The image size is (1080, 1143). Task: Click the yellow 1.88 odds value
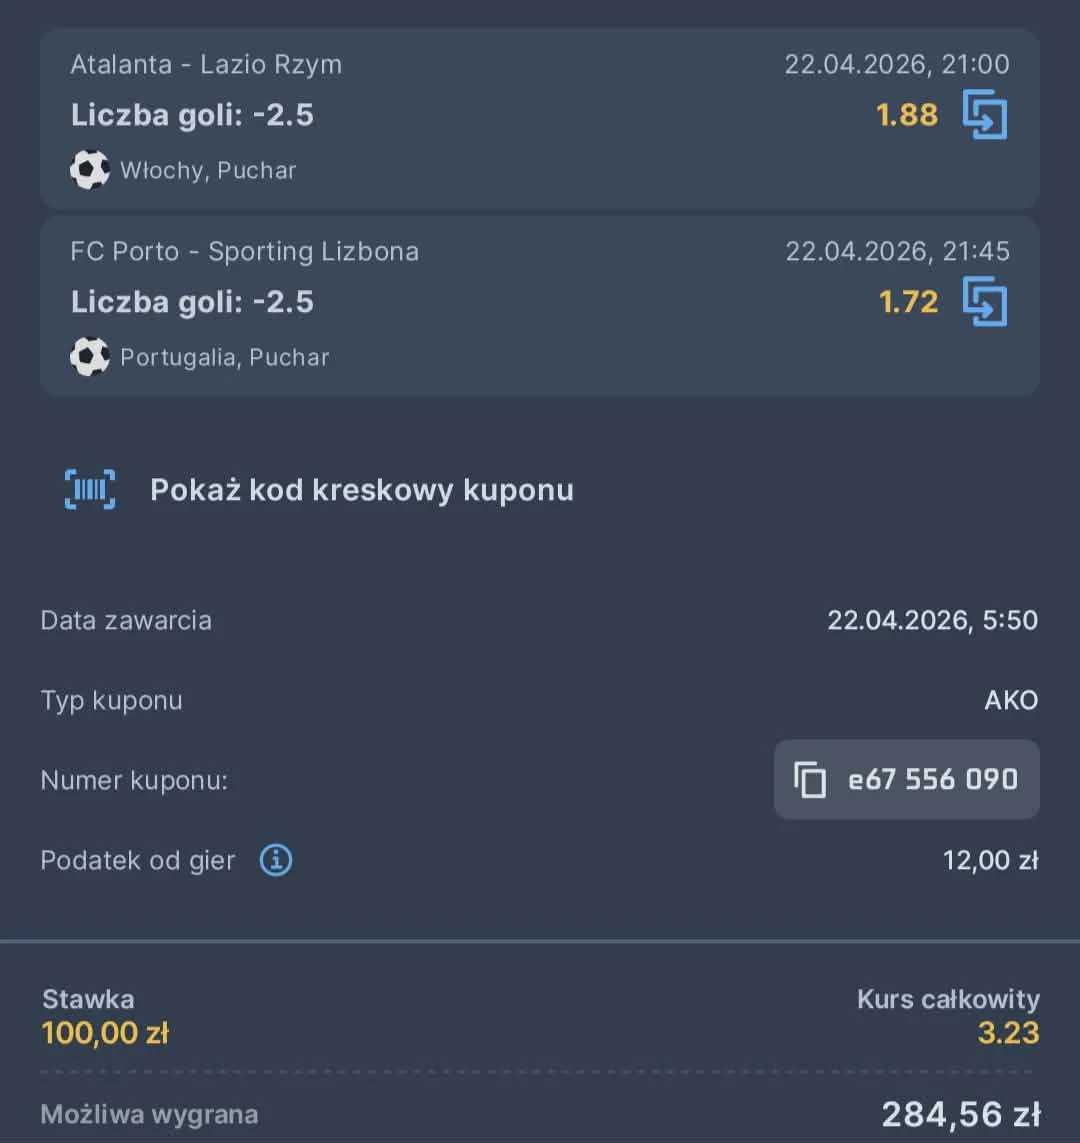[x=906, y=114]
